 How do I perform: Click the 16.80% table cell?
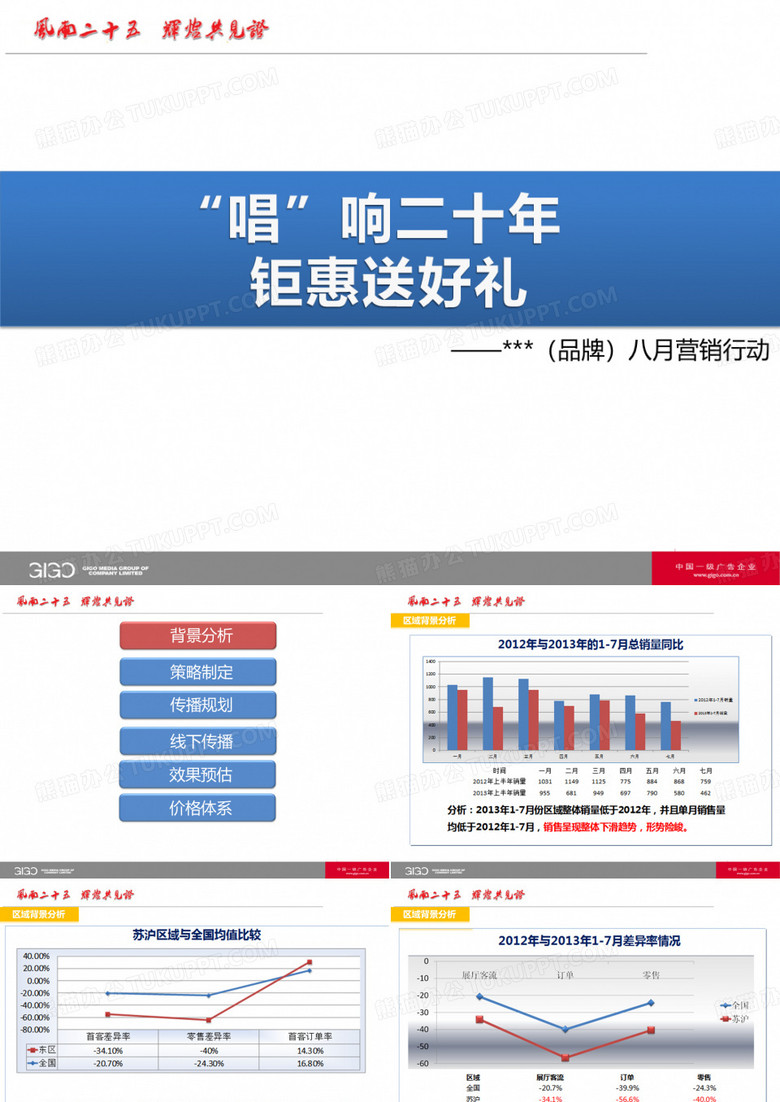coord(310,1063)
